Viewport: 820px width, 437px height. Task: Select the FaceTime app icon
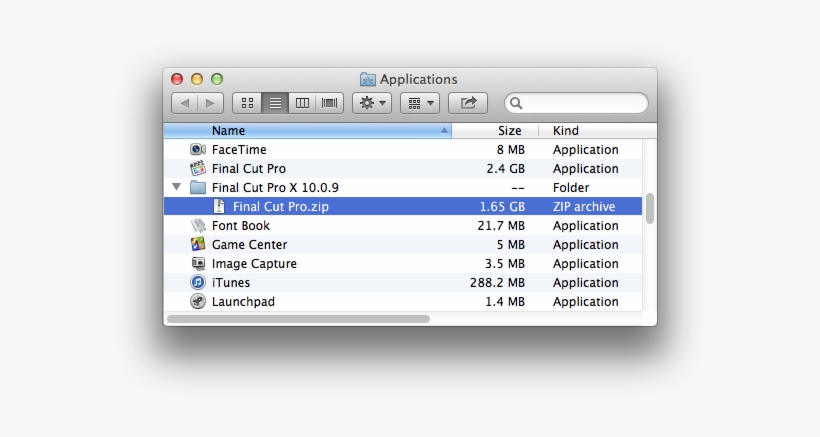click(x=198, y=150)
